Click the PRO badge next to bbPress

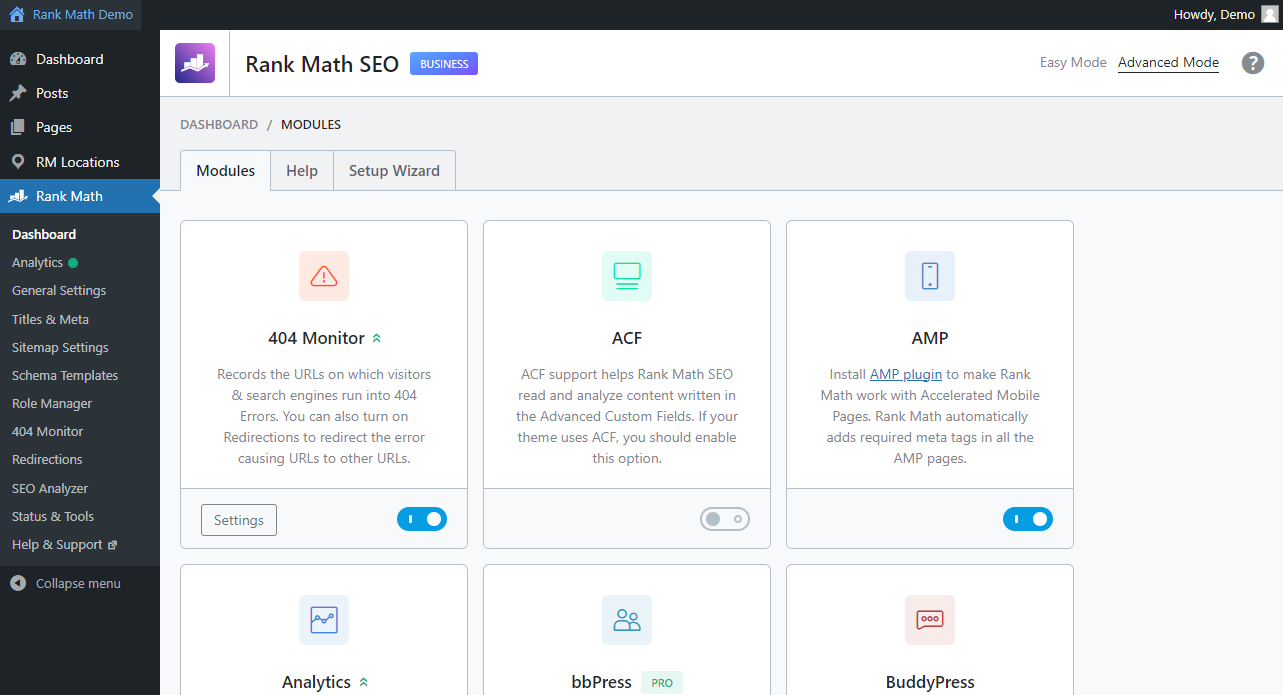tap(662, 683)
